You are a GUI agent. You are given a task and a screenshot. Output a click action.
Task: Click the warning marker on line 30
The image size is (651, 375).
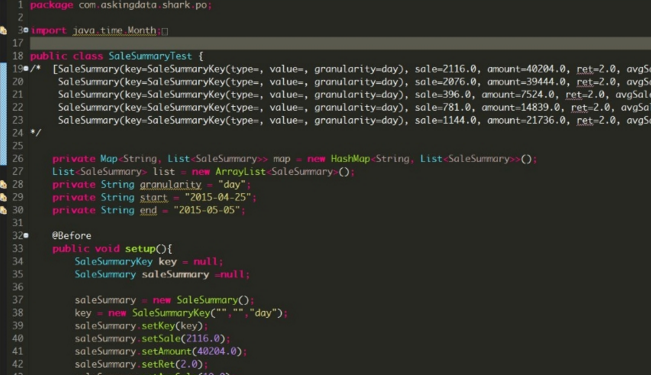pyautogui.click(x=3, y=210)
